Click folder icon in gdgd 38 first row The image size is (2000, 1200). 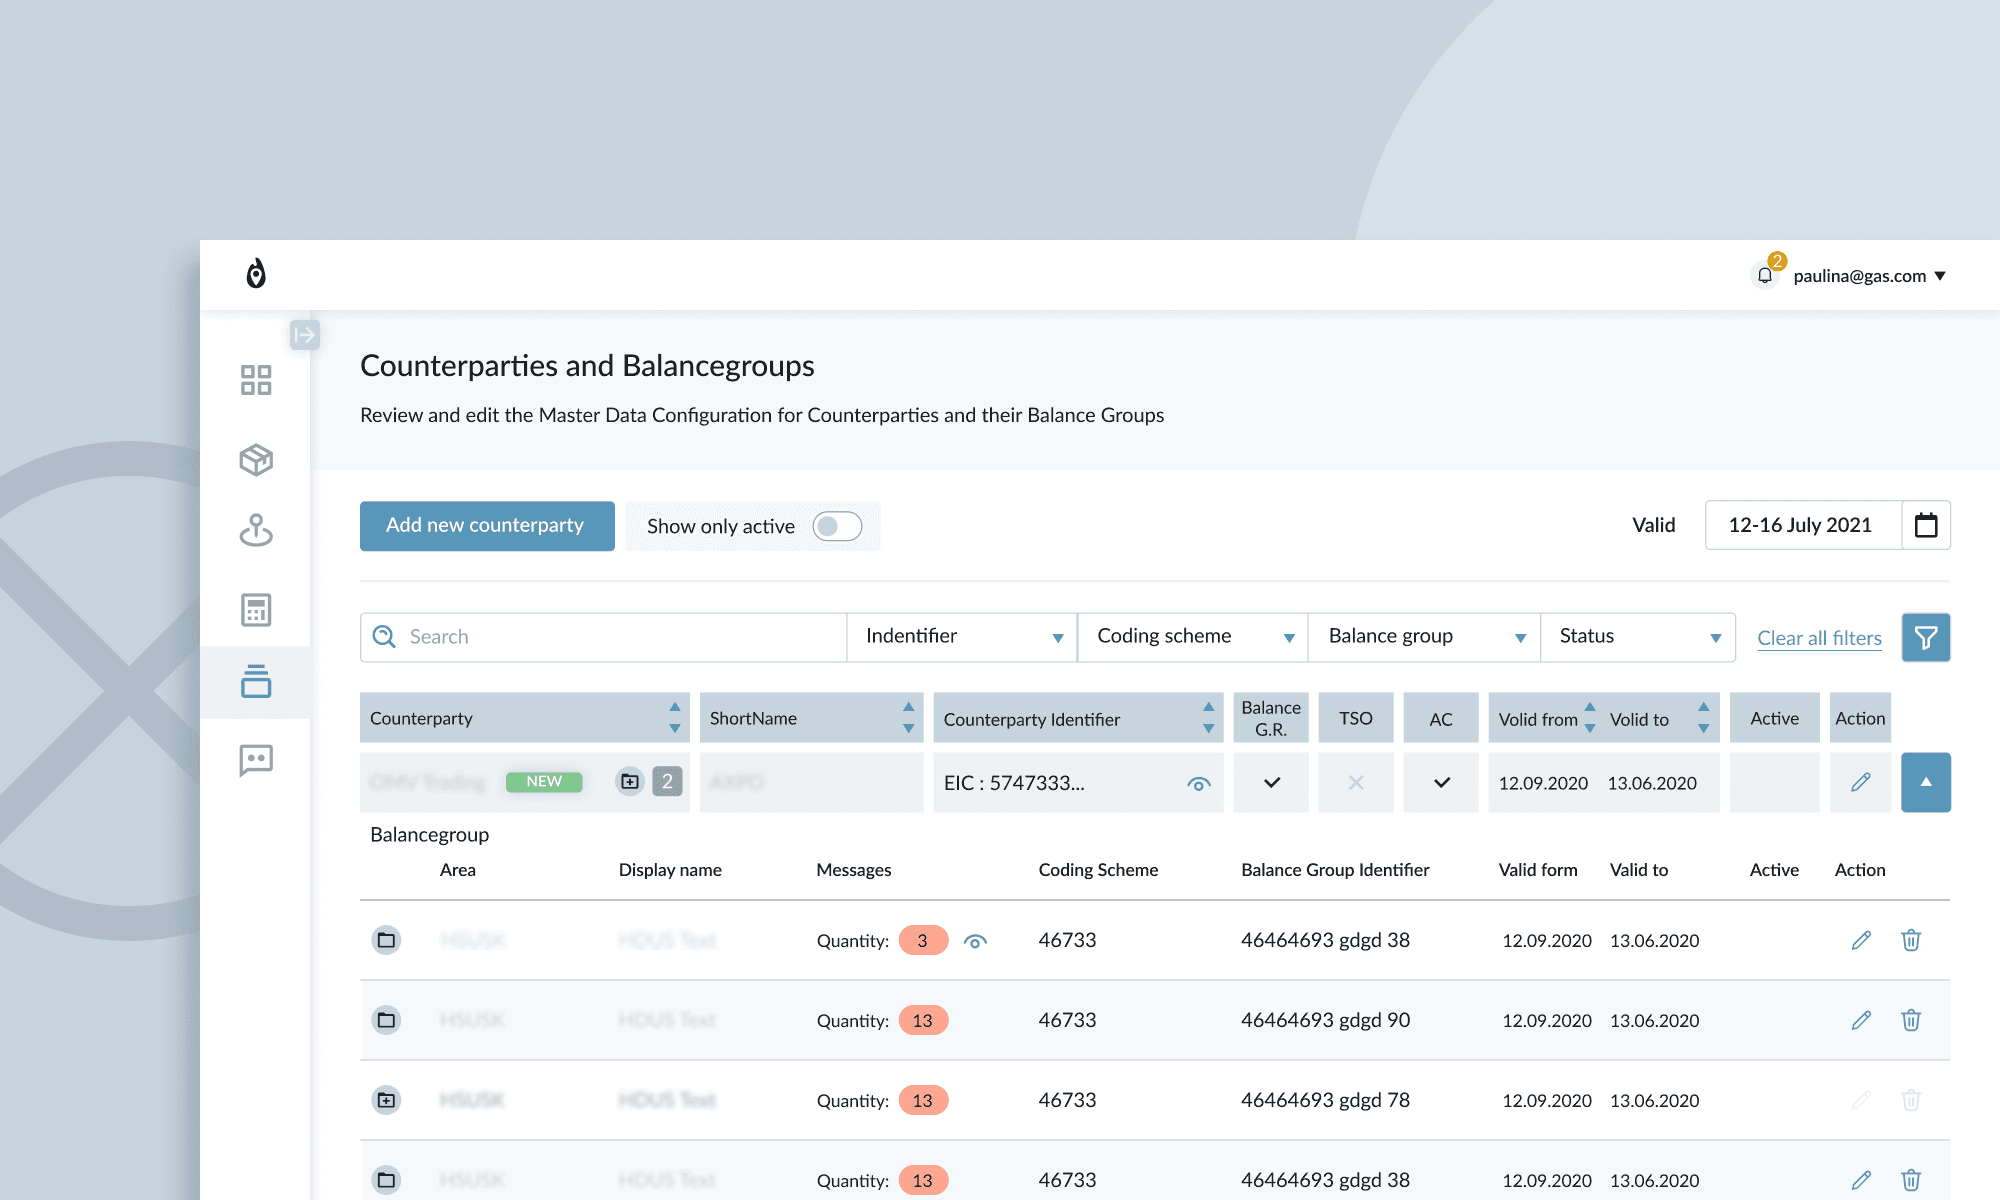click(386, 940)
